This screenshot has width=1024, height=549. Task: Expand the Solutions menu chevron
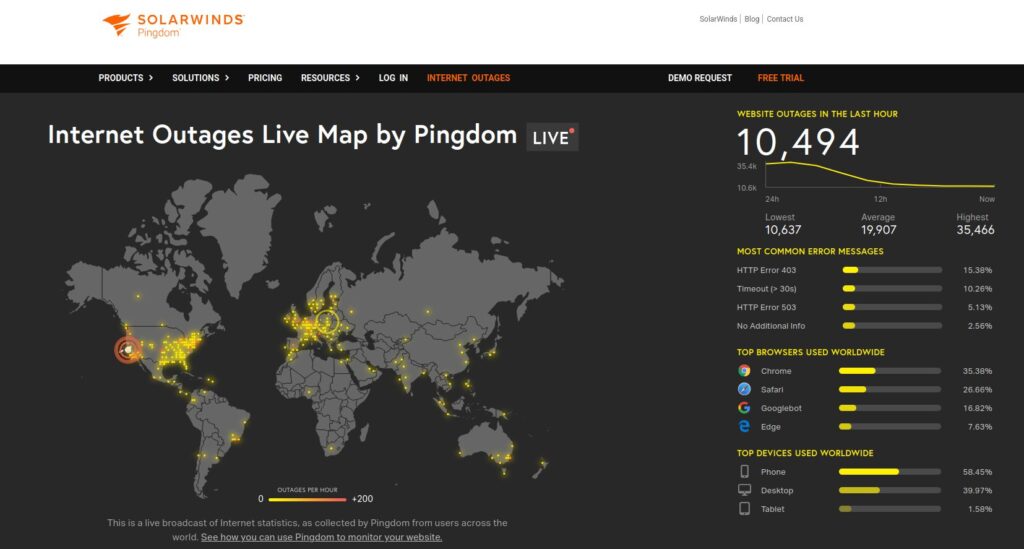[227, 78]
